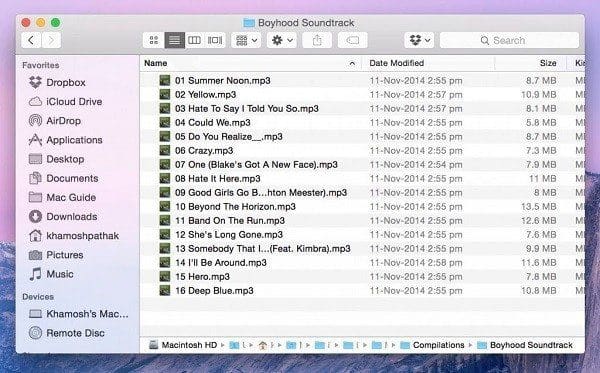600x373 pixels.
Task: Click the home folder icon in path bar
Action: pos(262,345)
